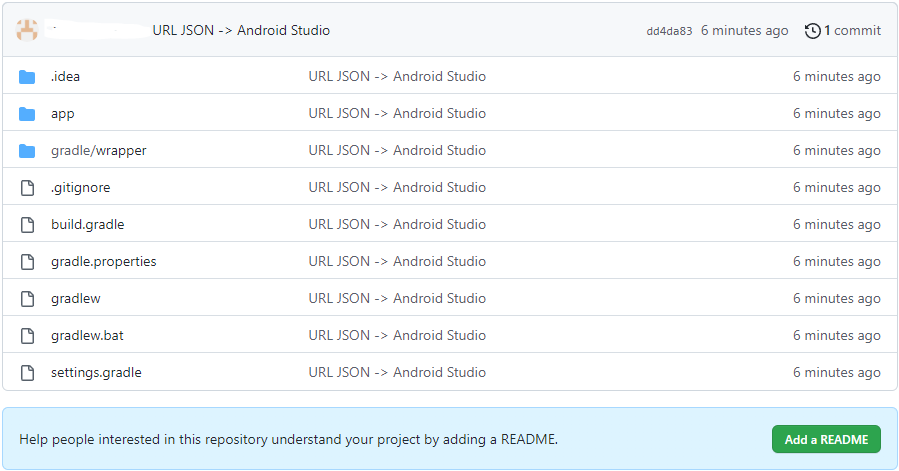Open header commit message URL JSON -> Android Studio
This screenshot has height=471, width=899.
tap(241, 30)
